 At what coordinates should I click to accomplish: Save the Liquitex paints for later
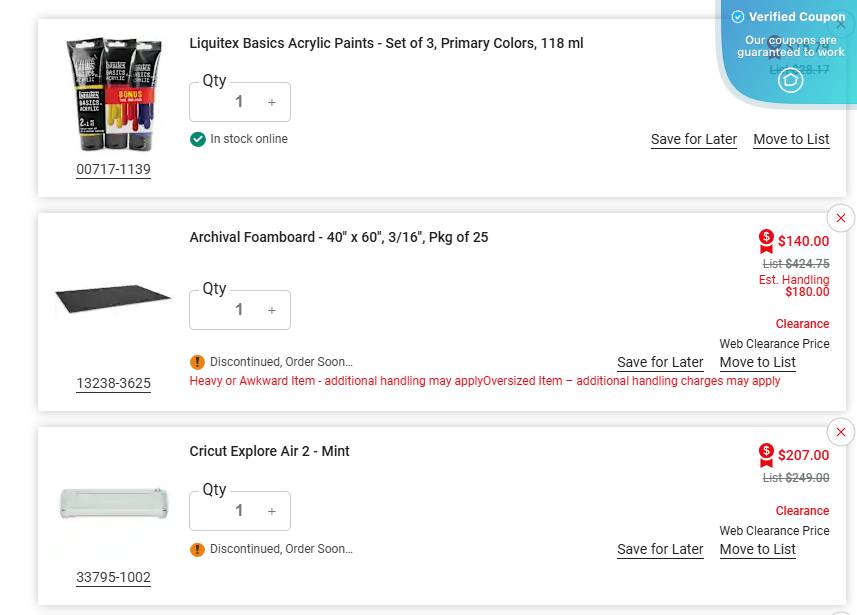(693, 139)
